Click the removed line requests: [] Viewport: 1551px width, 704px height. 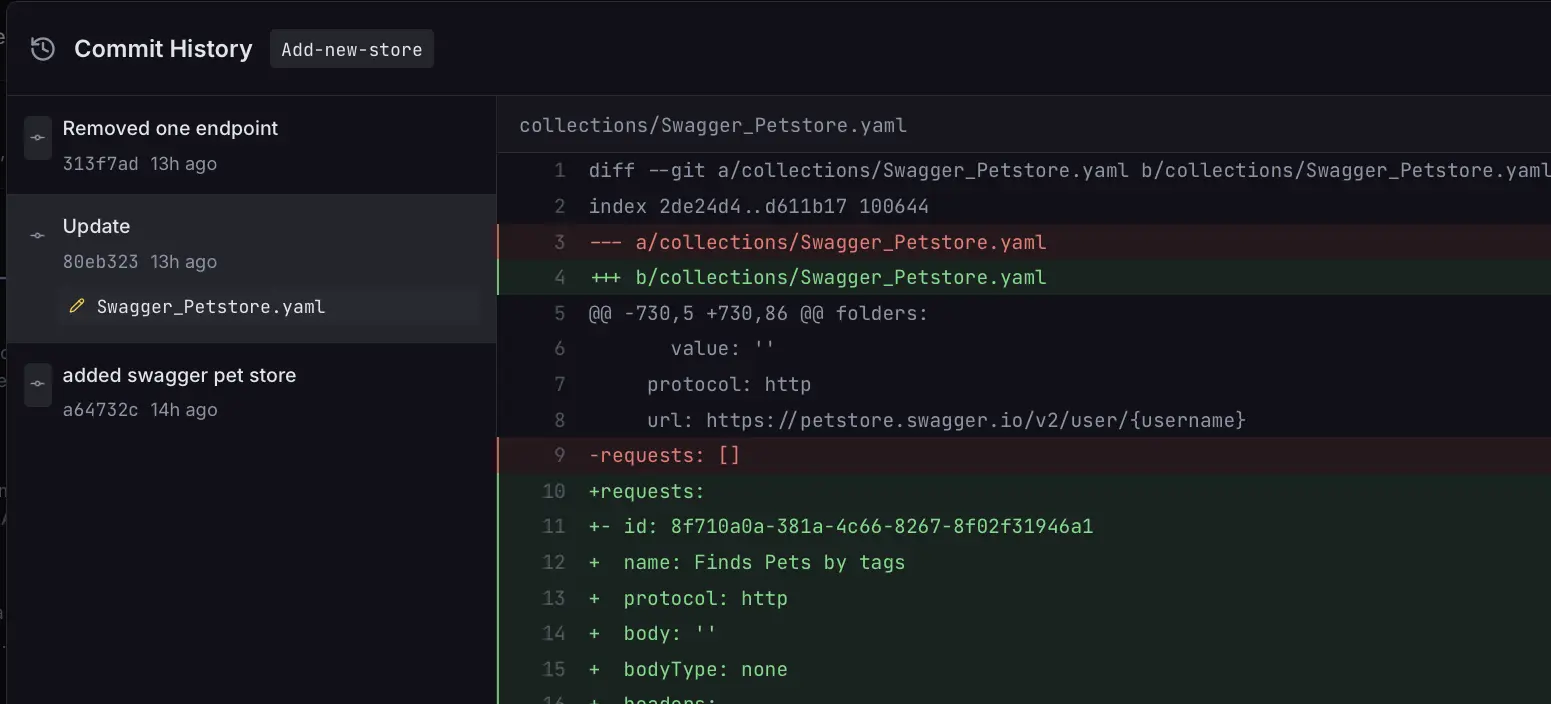click(665, 455)
